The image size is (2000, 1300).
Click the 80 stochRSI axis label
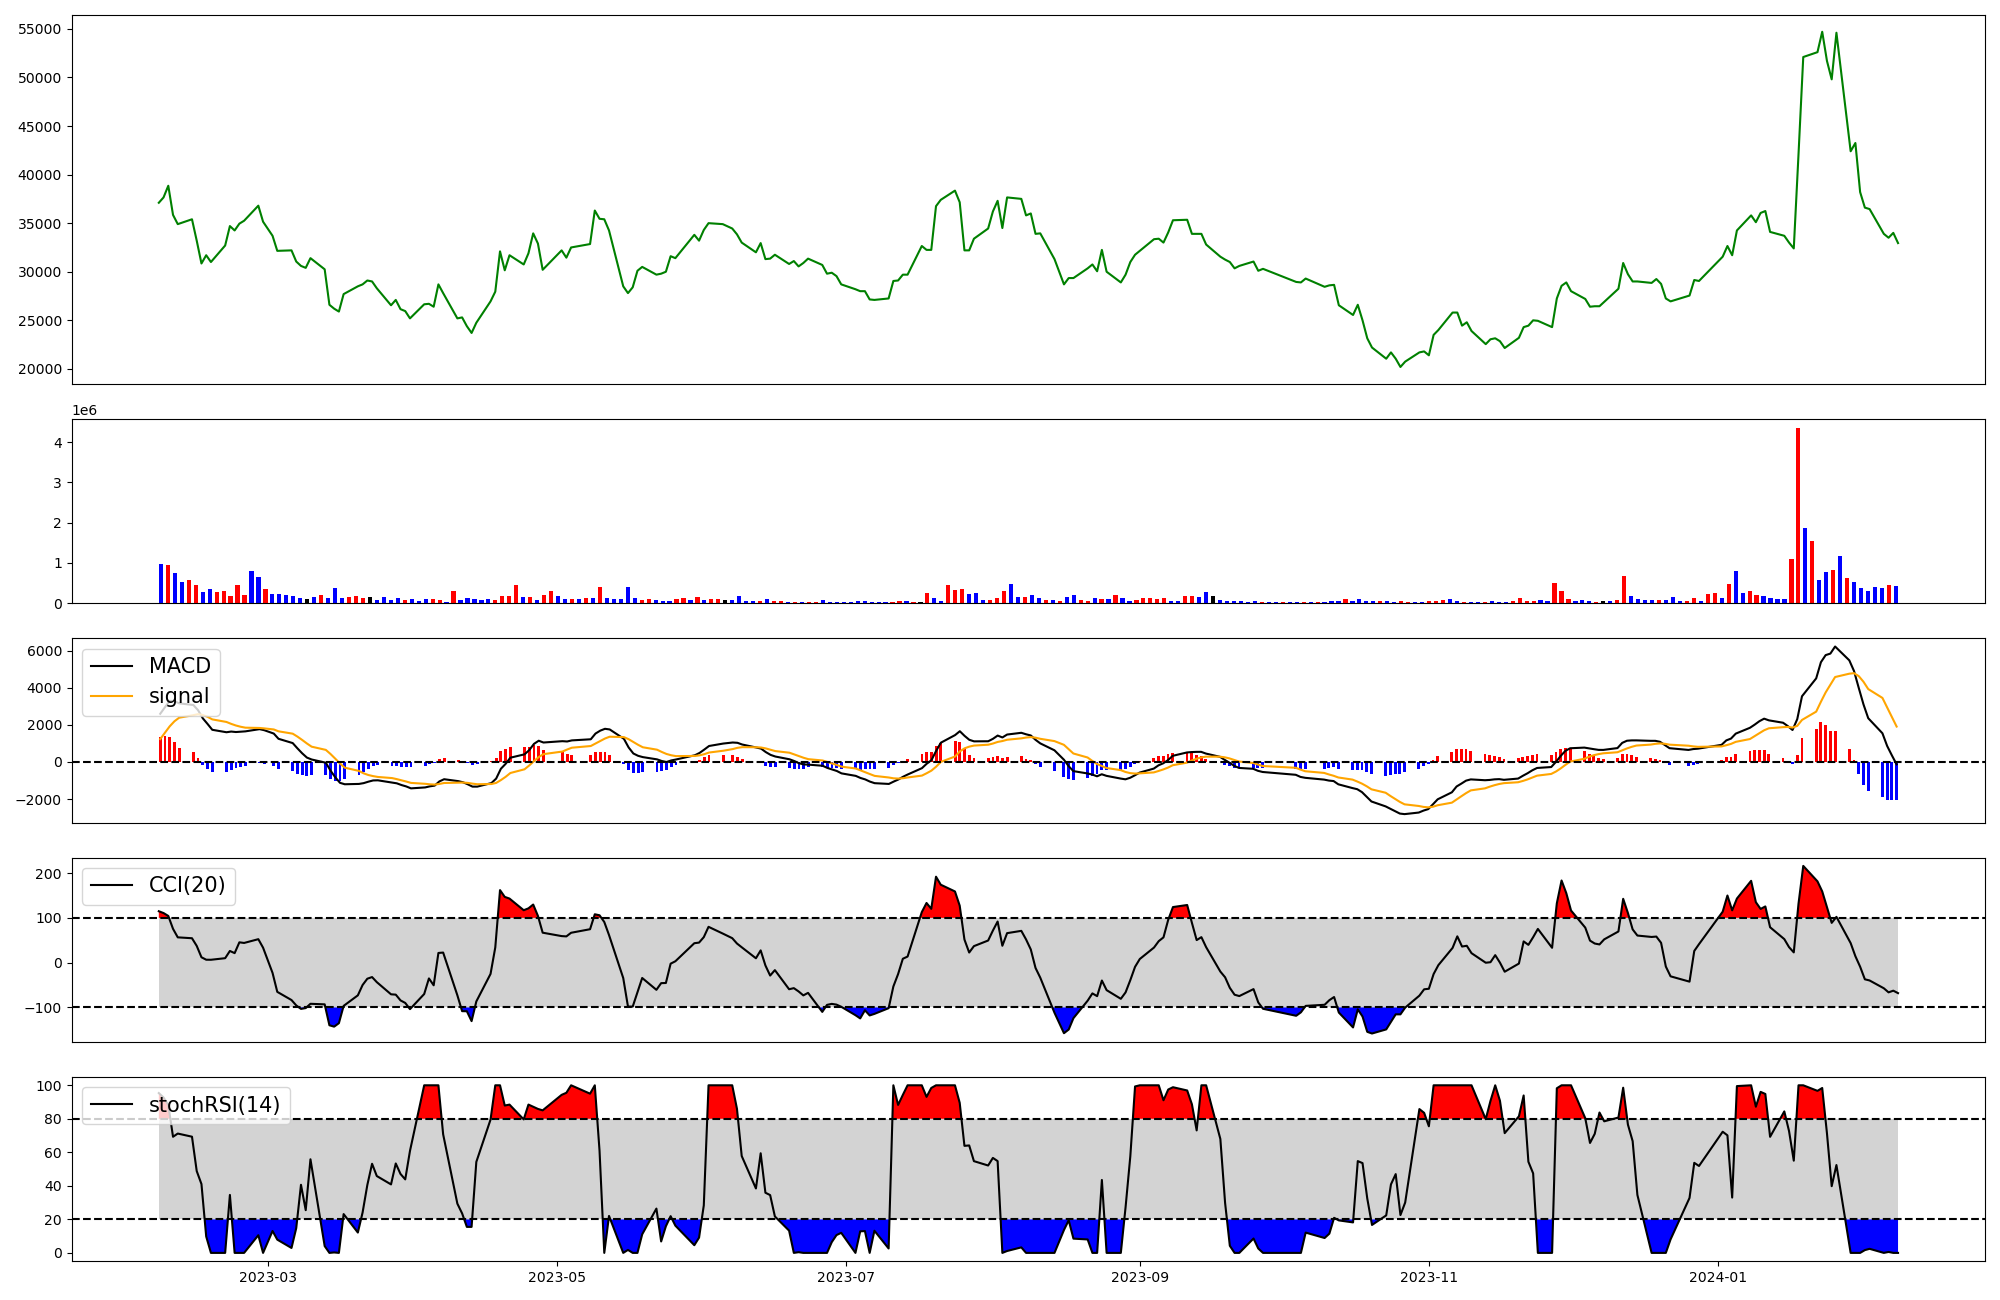tap(53, 1119)
